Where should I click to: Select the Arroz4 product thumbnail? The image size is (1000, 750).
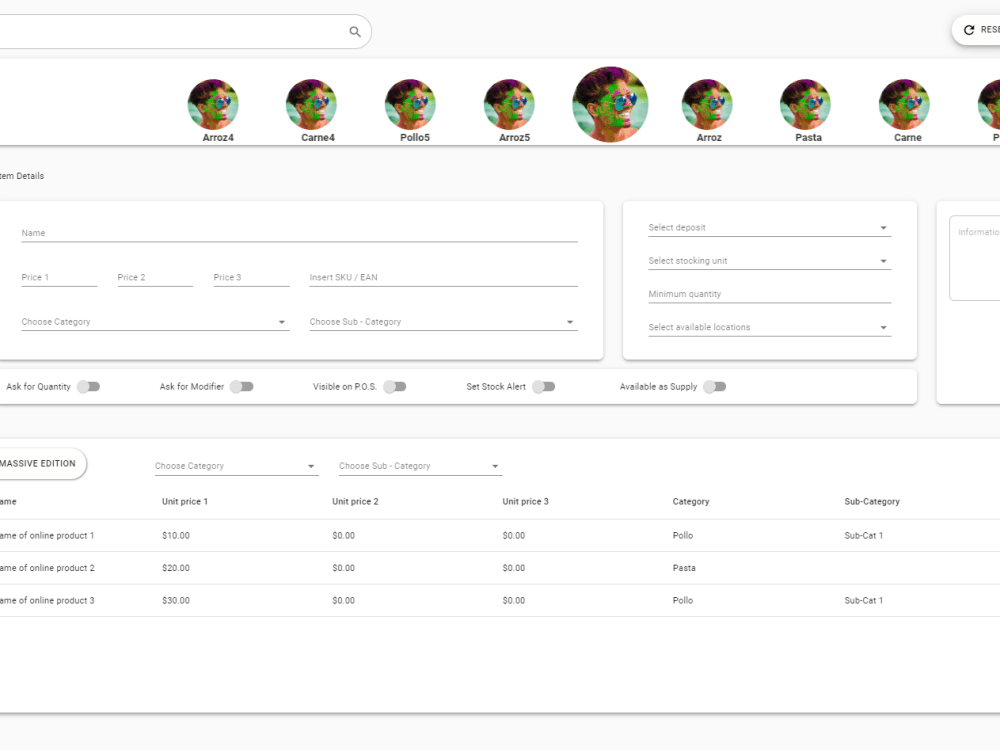213,104
